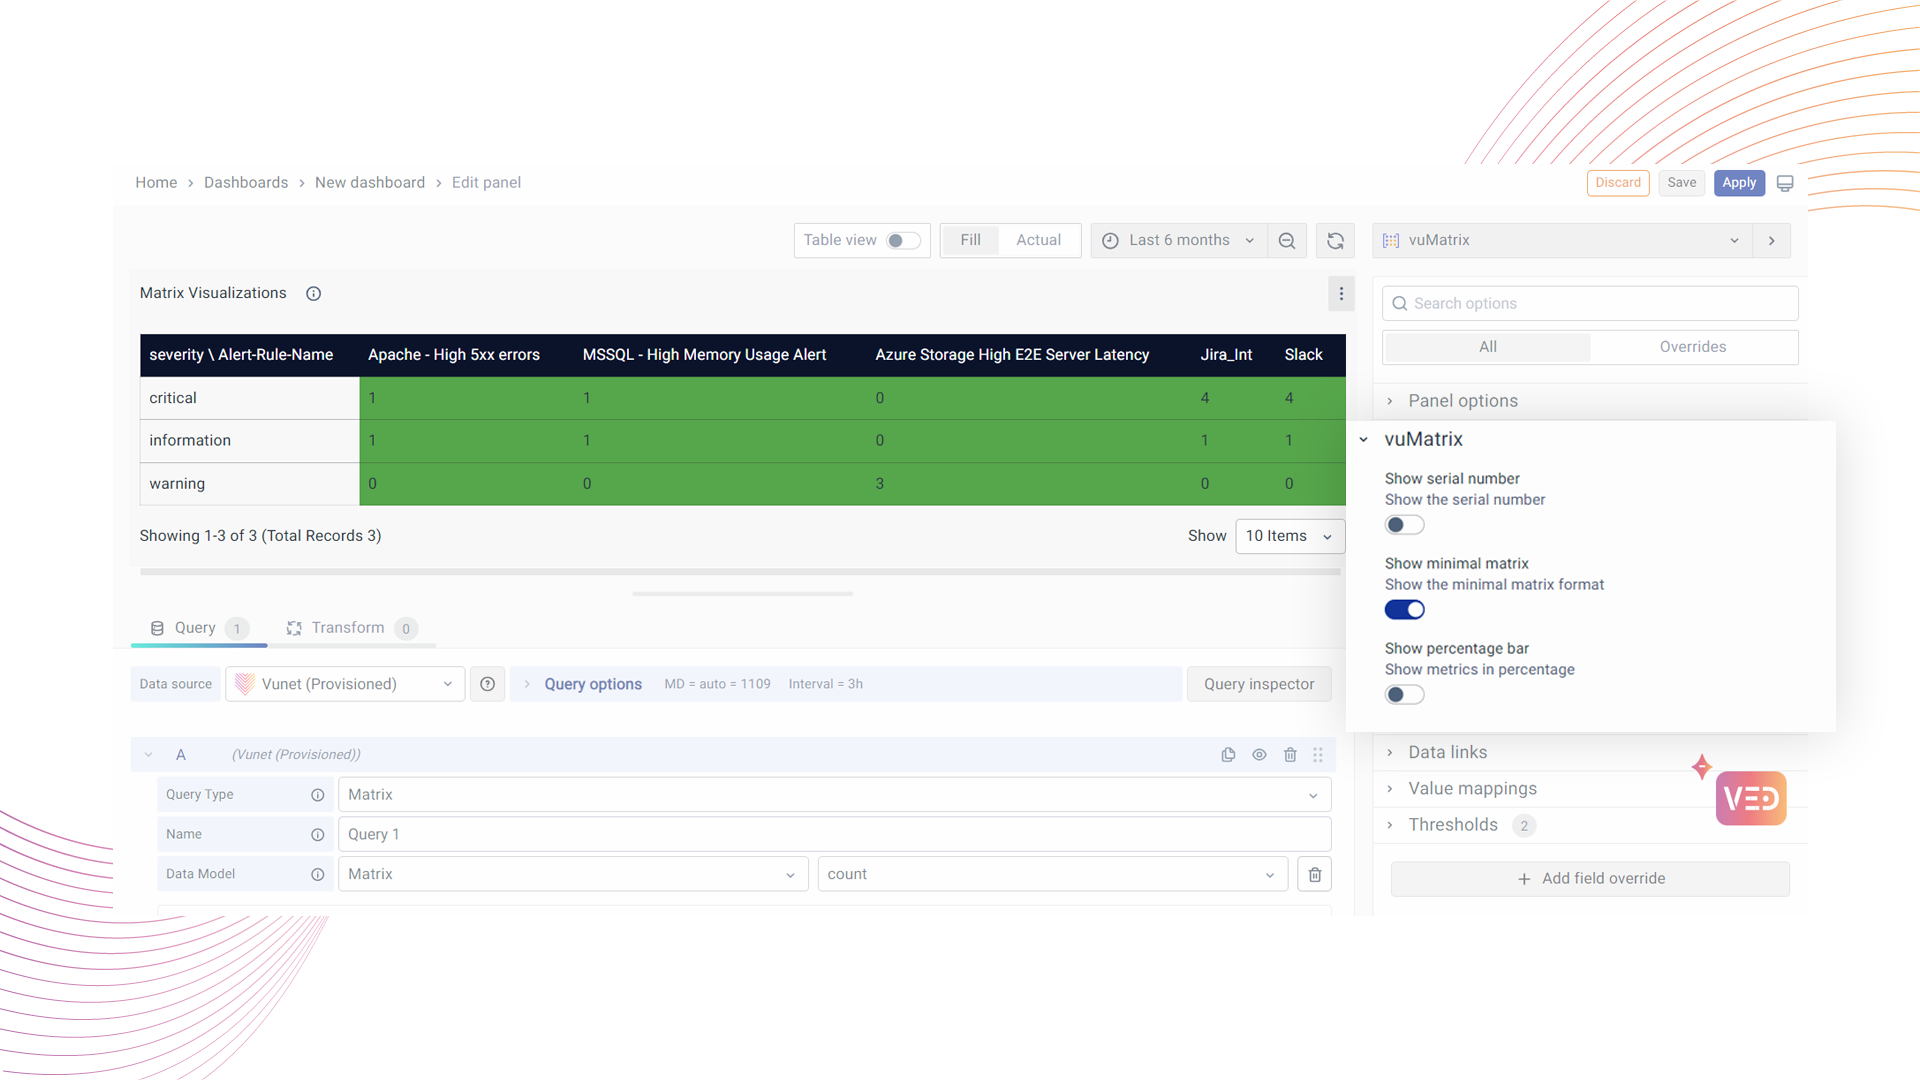
Task: Delete the count data model row
Action: [x=1314, y=875]
